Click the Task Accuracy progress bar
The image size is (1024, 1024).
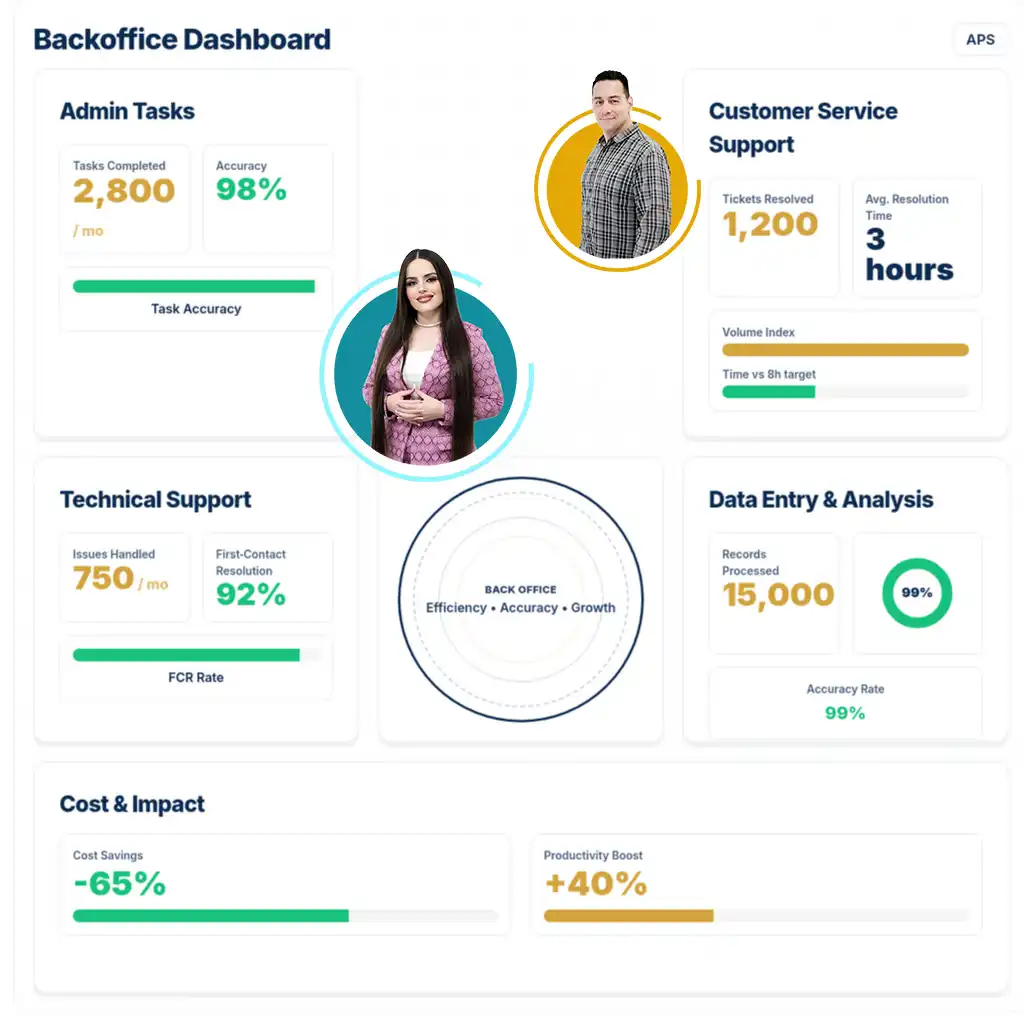(x=194, y=287)
